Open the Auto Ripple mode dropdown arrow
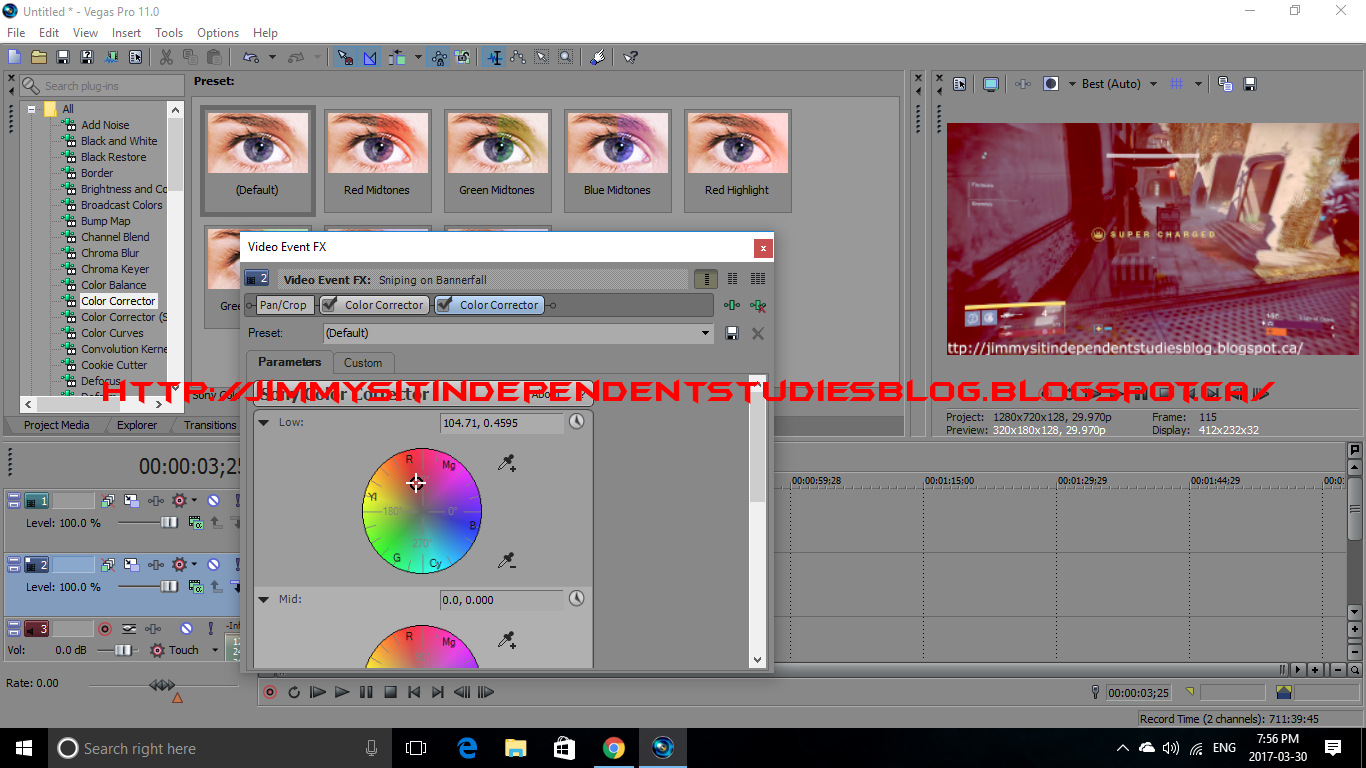The image size is (1366, 768). coord(416,58)
